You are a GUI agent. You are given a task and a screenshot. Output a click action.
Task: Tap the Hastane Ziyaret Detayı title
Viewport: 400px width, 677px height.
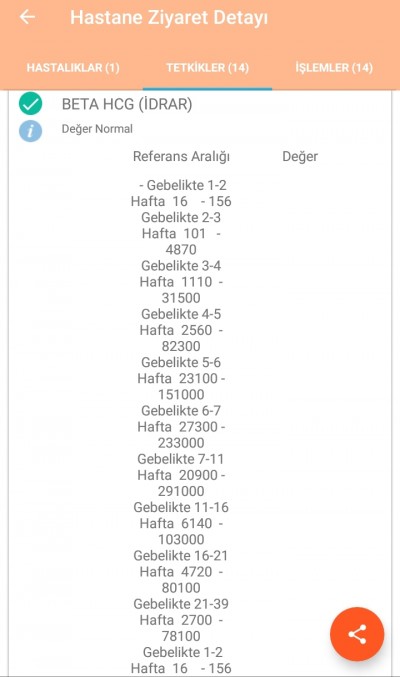point(169,18)
